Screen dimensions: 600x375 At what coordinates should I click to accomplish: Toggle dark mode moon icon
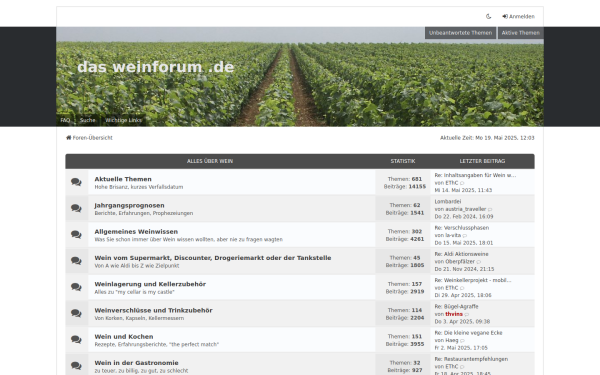coord(488,16)
